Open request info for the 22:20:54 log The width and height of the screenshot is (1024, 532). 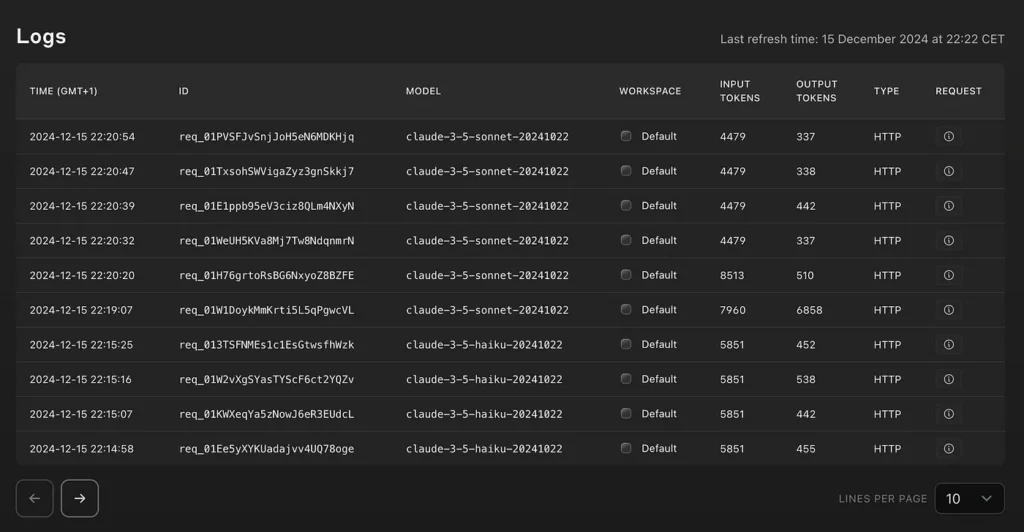click(x=949, y=137)
